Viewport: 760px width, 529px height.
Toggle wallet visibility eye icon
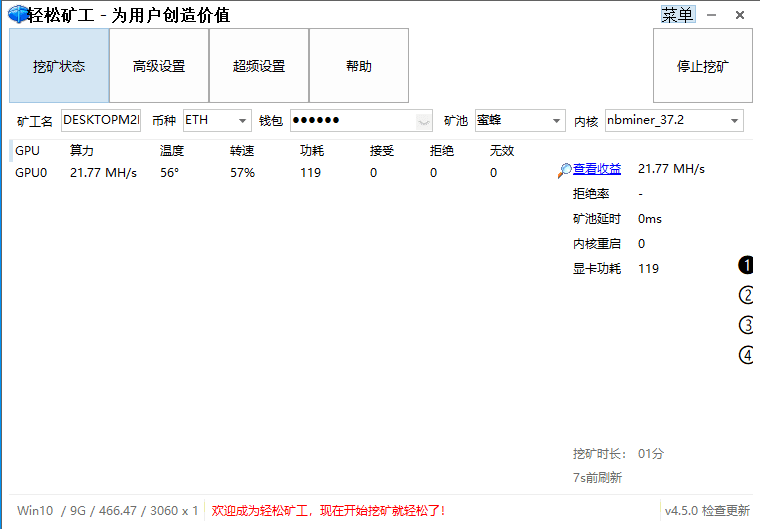pos(424,121)
